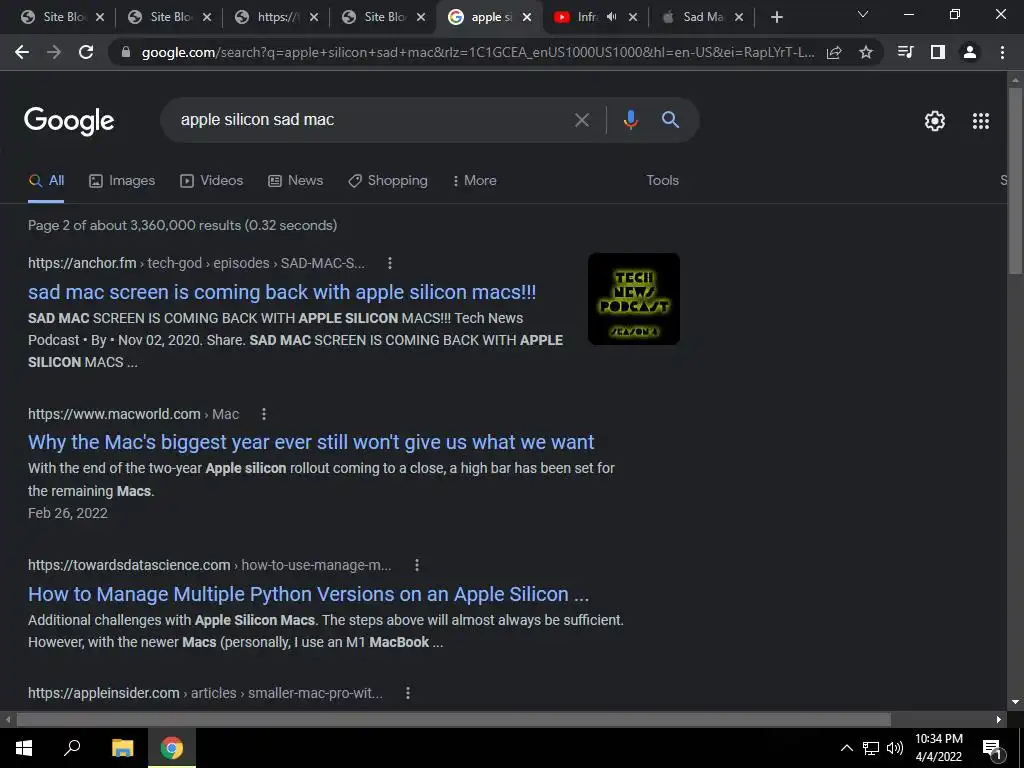Open taskbar volume control icon
The image size is (1024, 768).
(x=895, y=748)
